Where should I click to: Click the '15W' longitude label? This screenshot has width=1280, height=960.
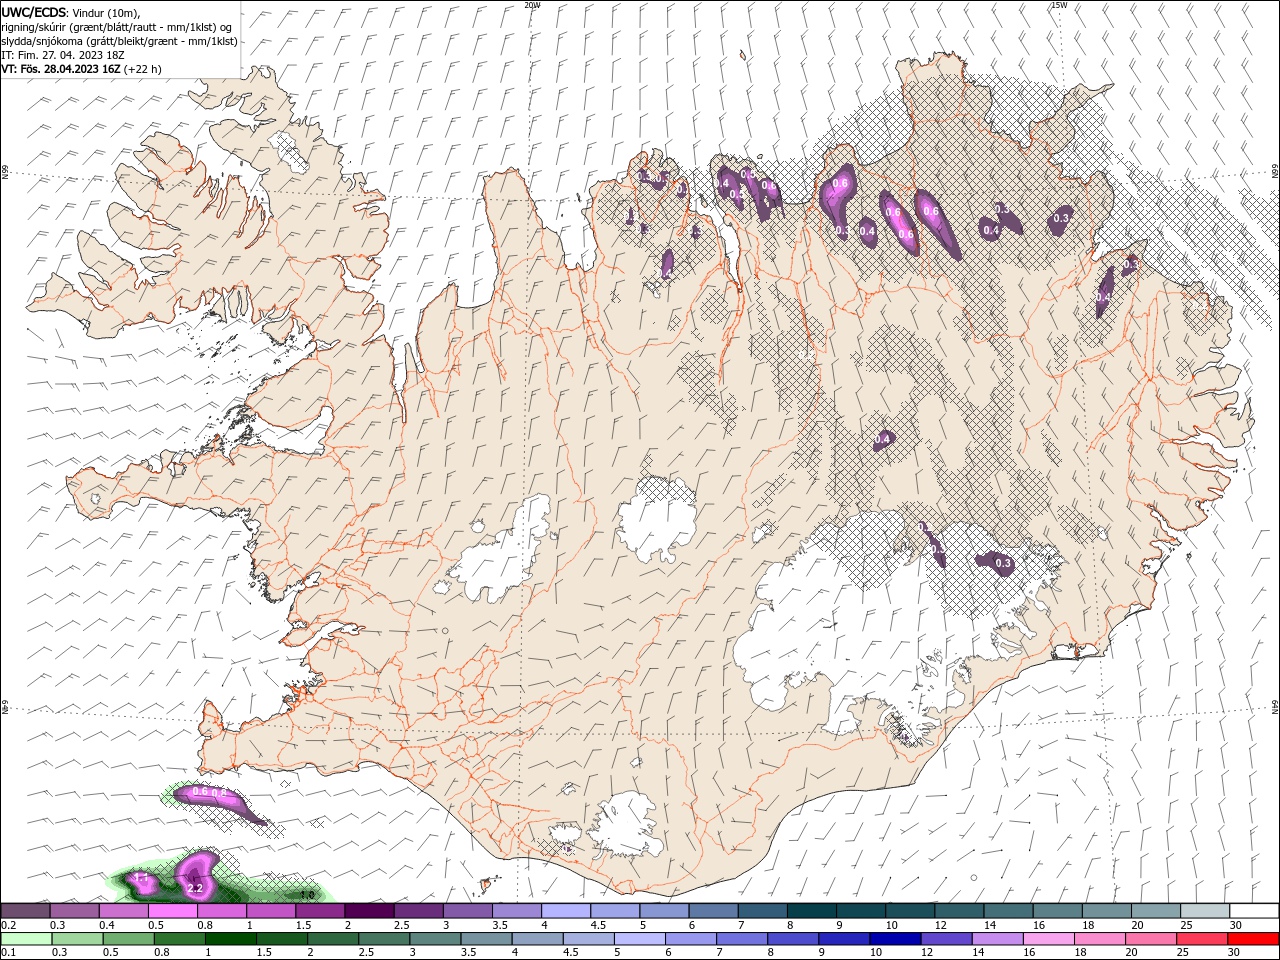tap(1059, 5)
